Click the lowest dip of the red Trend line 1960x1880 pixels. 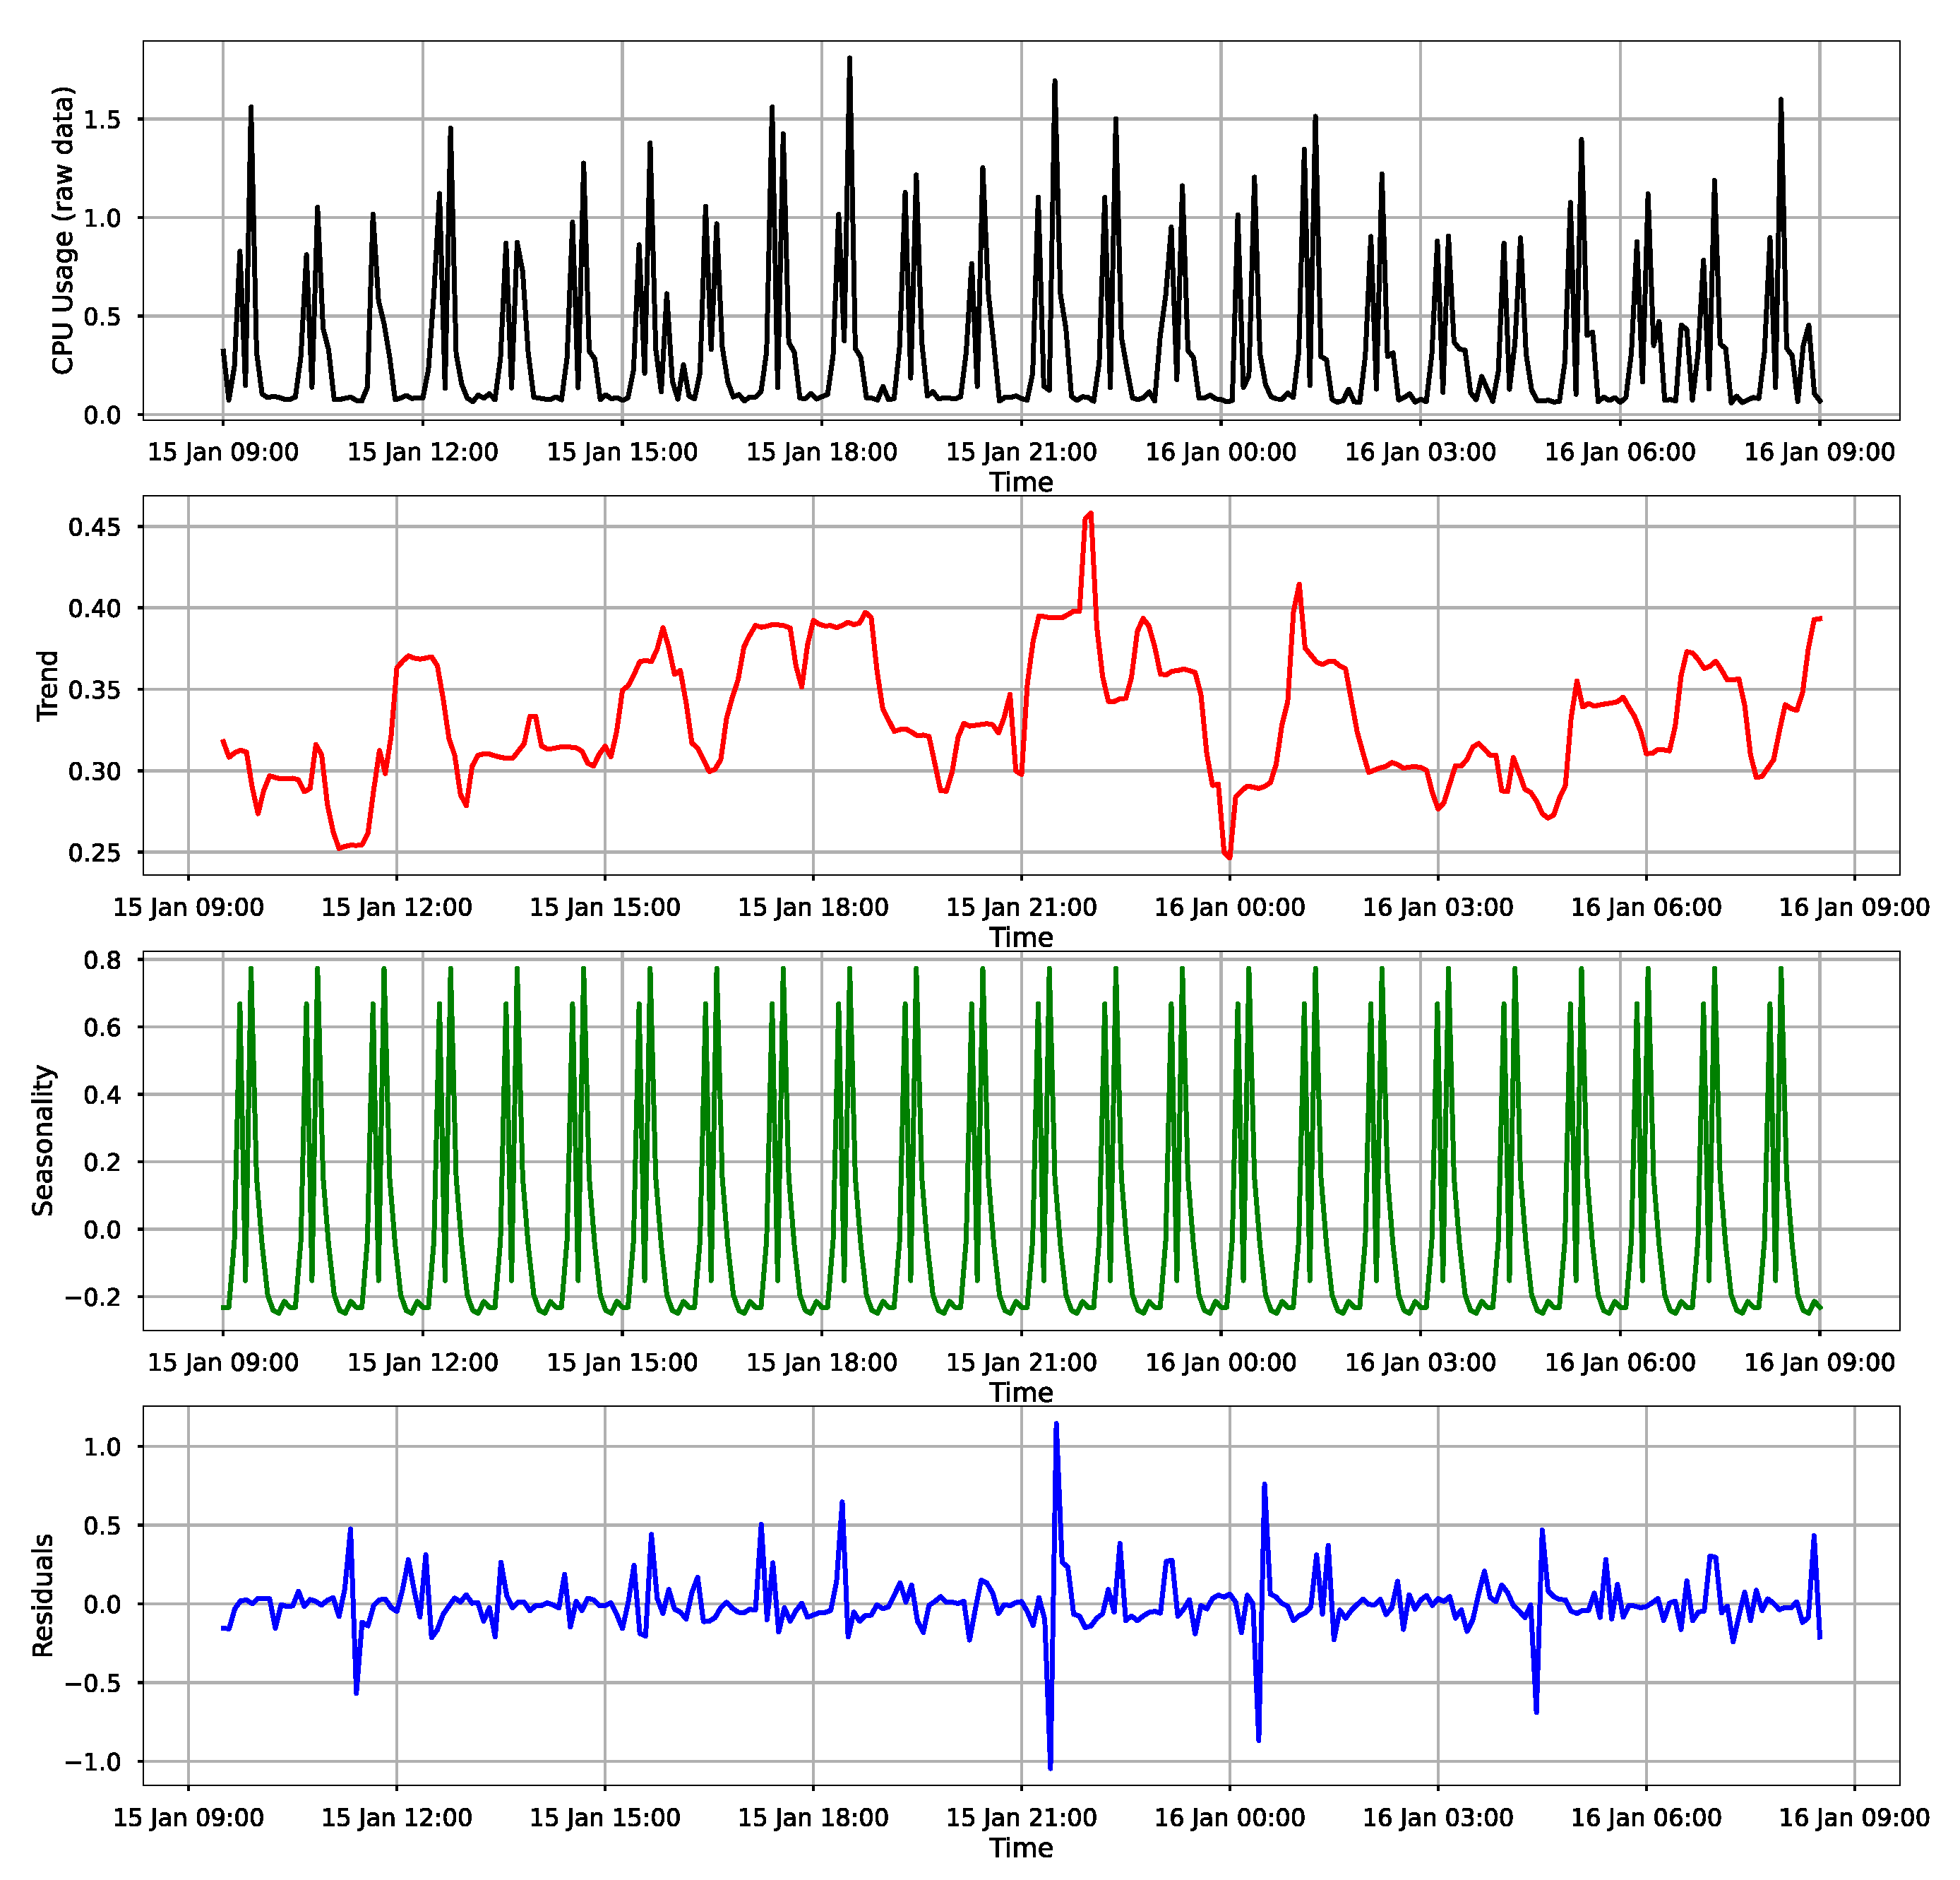(x=1229, y=857)
